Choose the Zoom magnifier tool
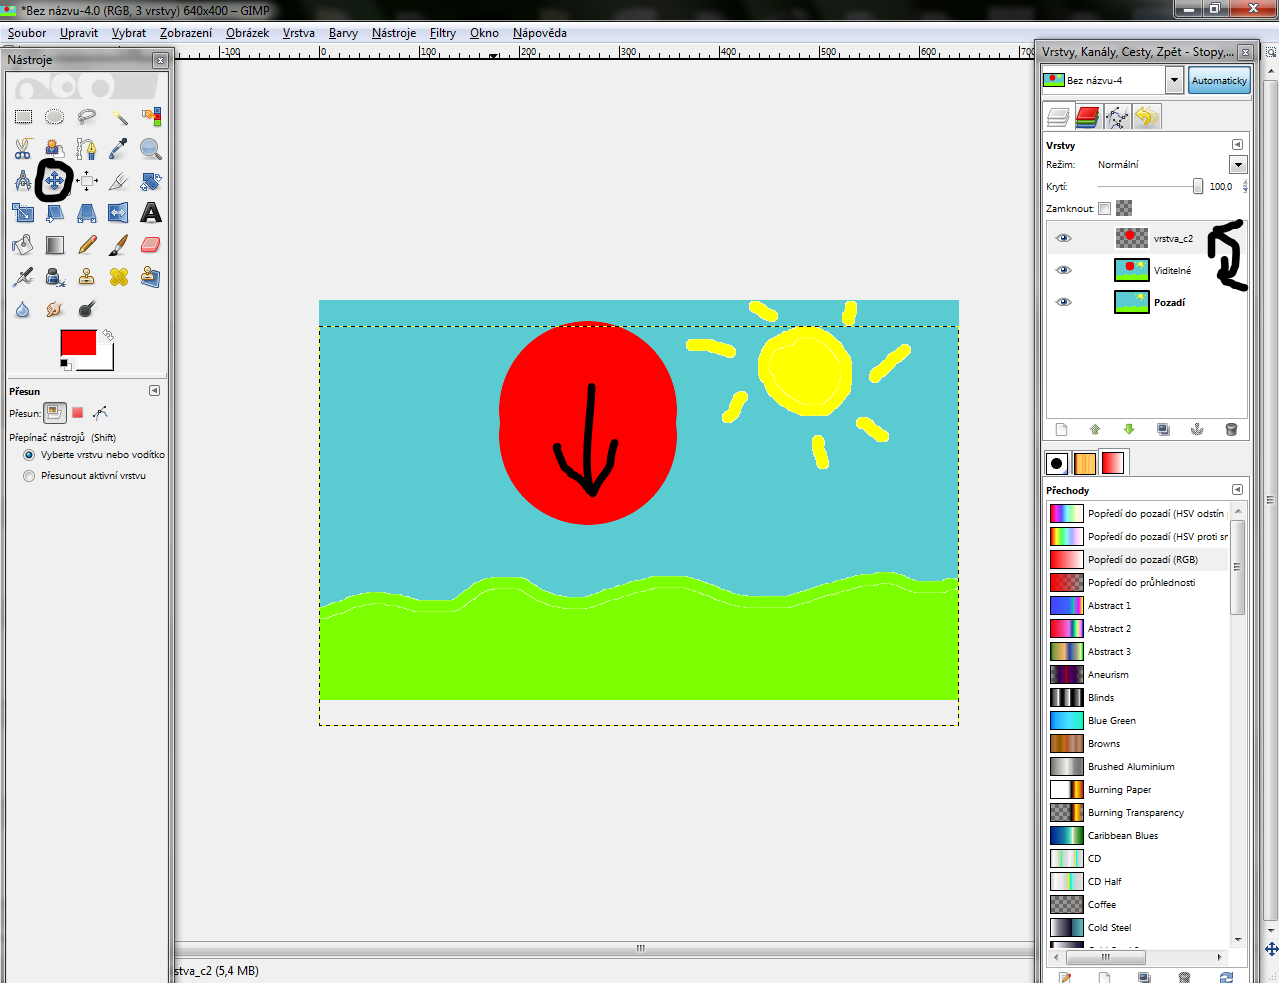 click(x=151, y=149)
